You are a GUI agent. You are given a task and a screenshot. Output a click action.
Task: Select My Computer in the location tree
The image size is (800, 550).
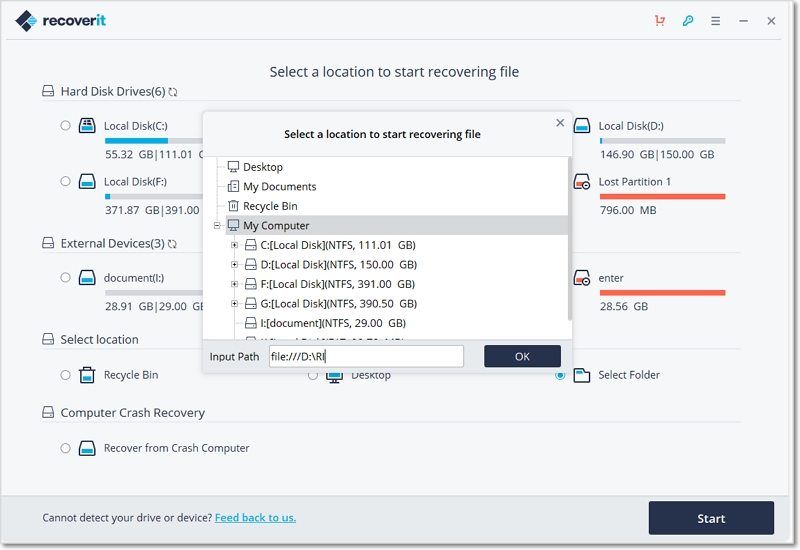click(x=397, y=225)
